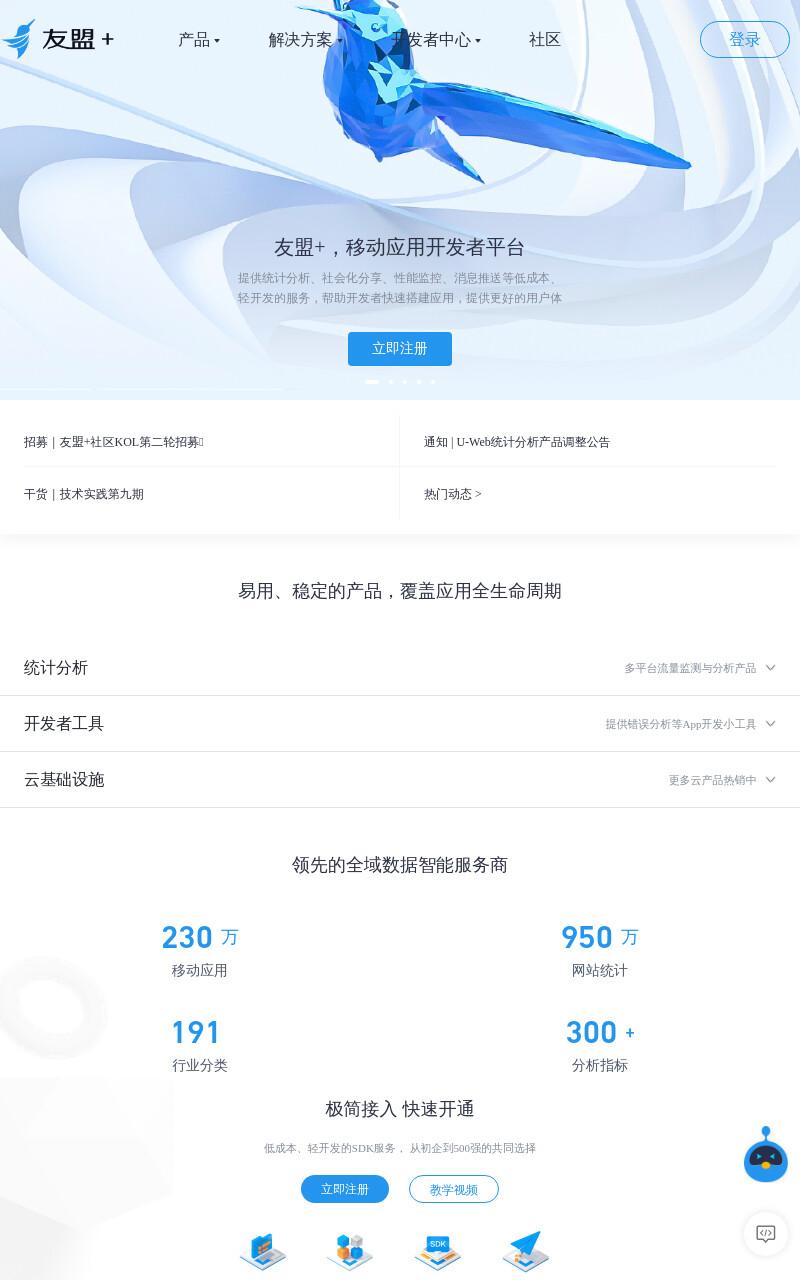Click the 300 + statistic
Viewport: 800px width, 1280px height.
coord(600,1032)
